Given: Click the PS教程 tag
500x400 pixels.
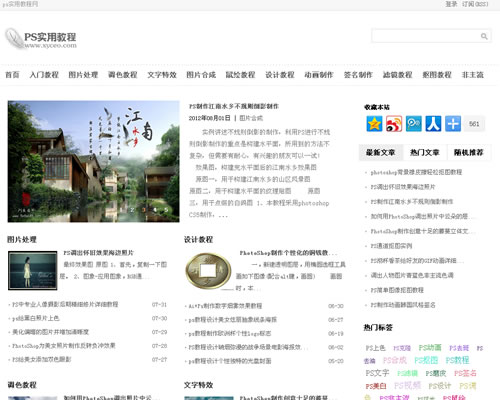Looking at the screenshot, I should point(457,360).
